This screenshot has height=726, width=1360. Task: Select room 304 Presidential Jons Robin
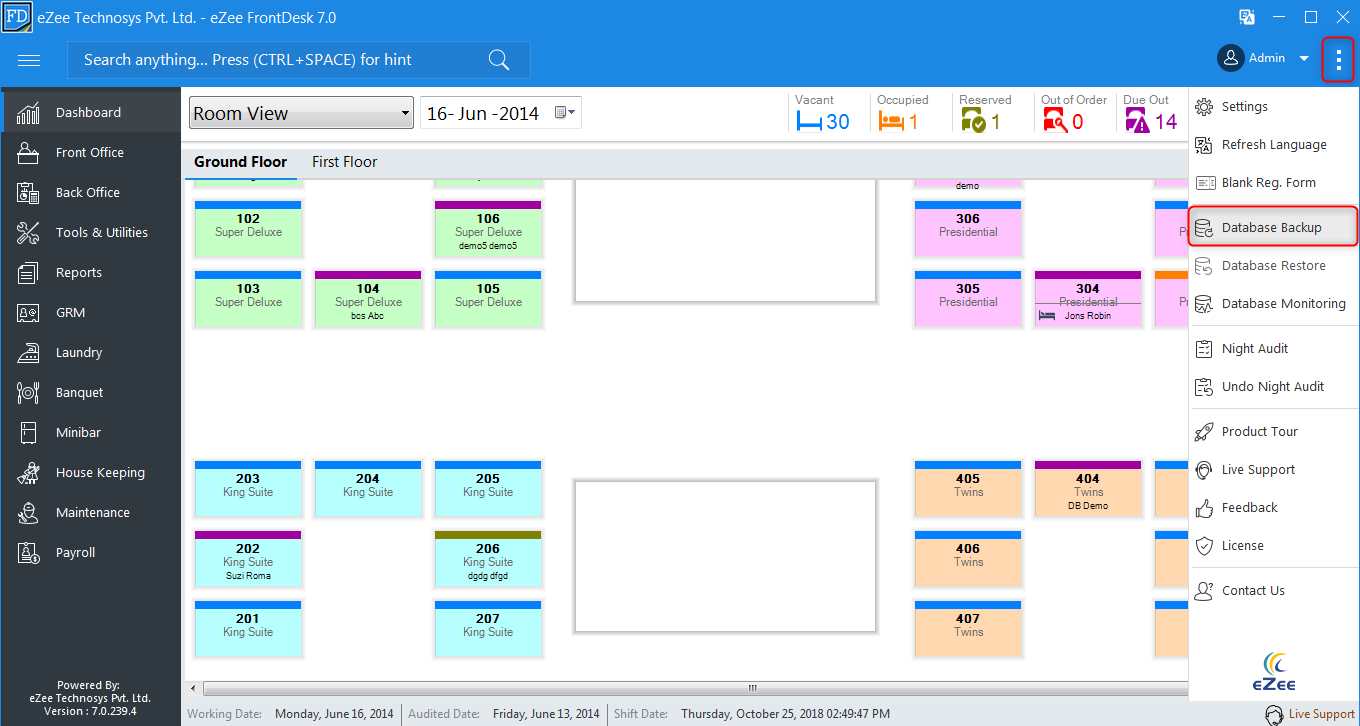1088,298
